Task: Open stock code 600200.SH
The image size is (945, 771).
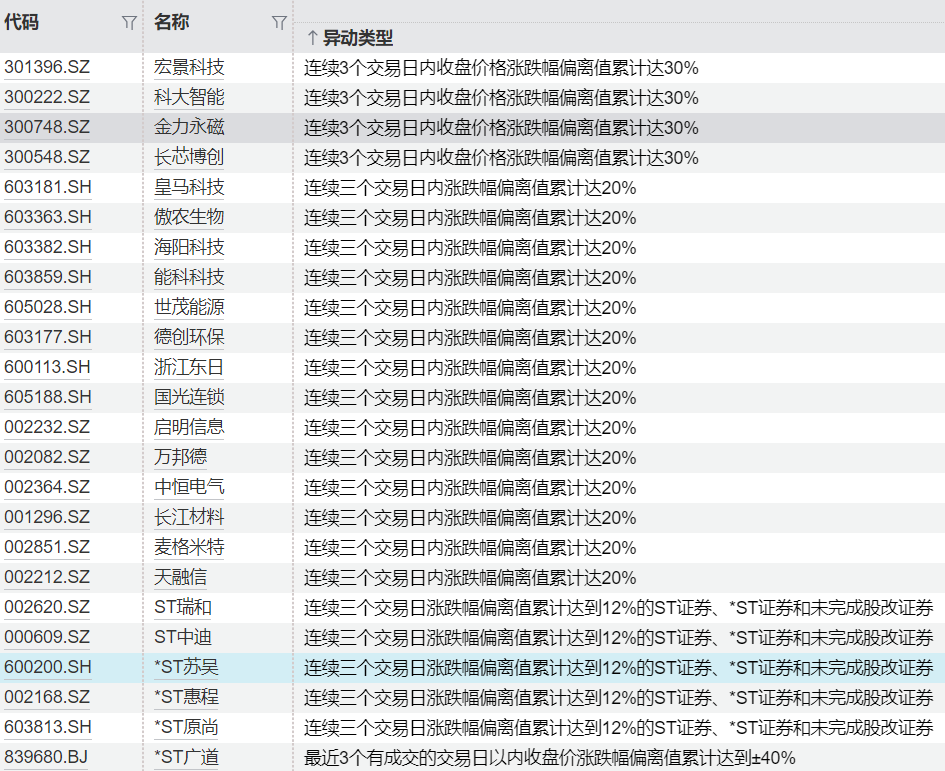Action: coord(48,667)
